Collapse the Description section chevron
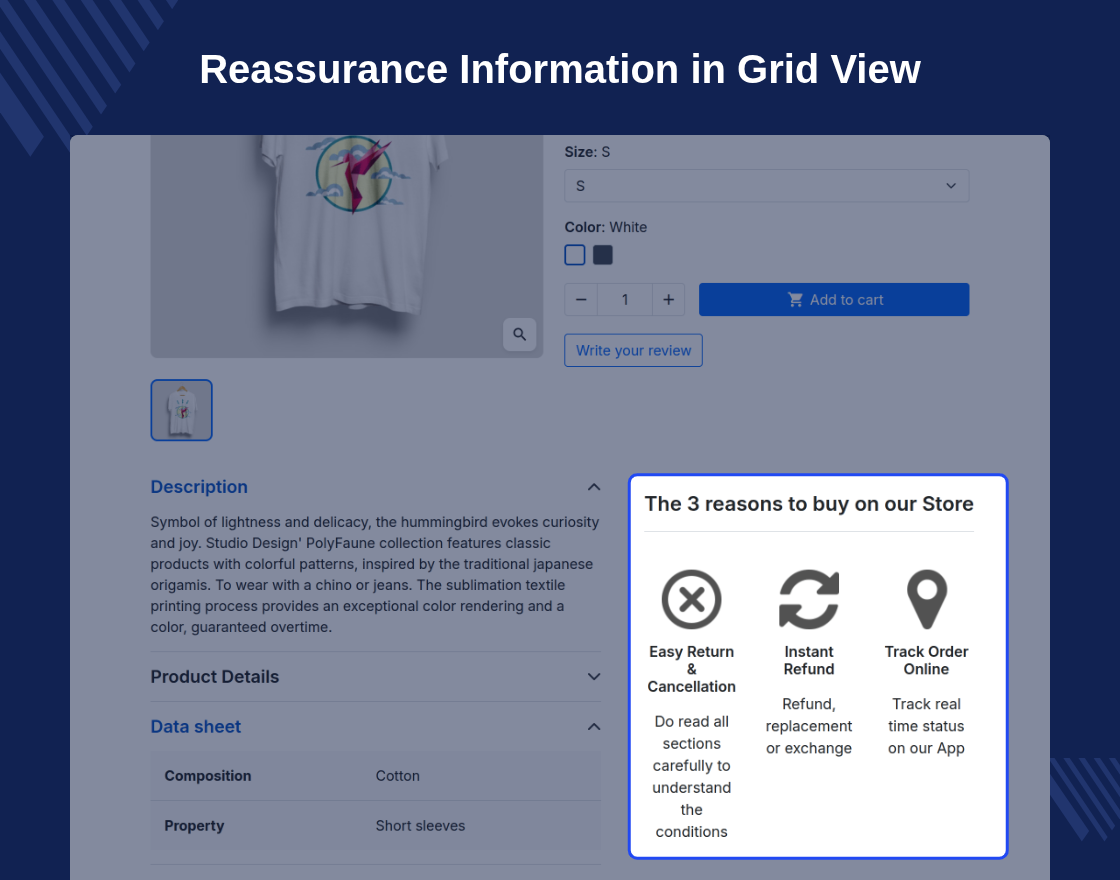1120x880 pixels. pyautogui.click(x=594, y=487)
